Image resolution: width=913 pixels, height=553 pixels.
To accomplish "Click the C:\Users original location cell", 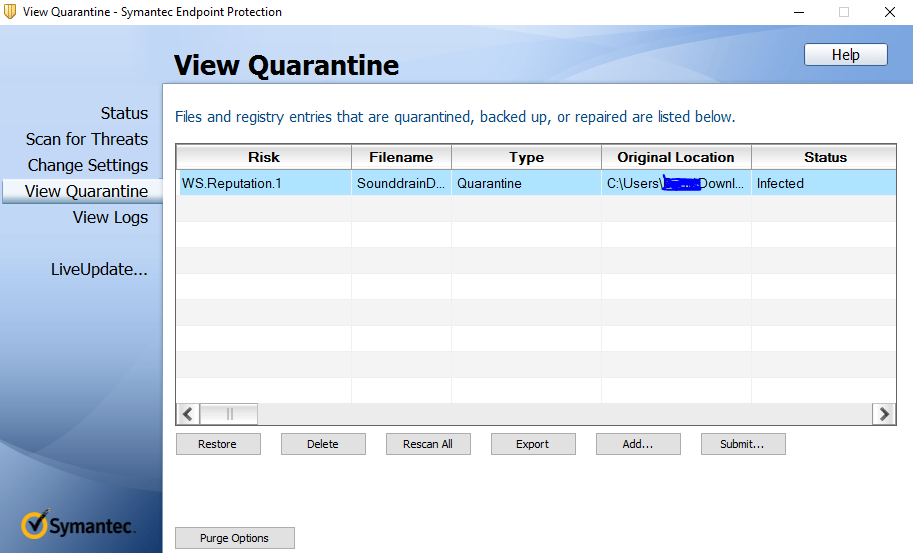I will click(x=676, y=183).
